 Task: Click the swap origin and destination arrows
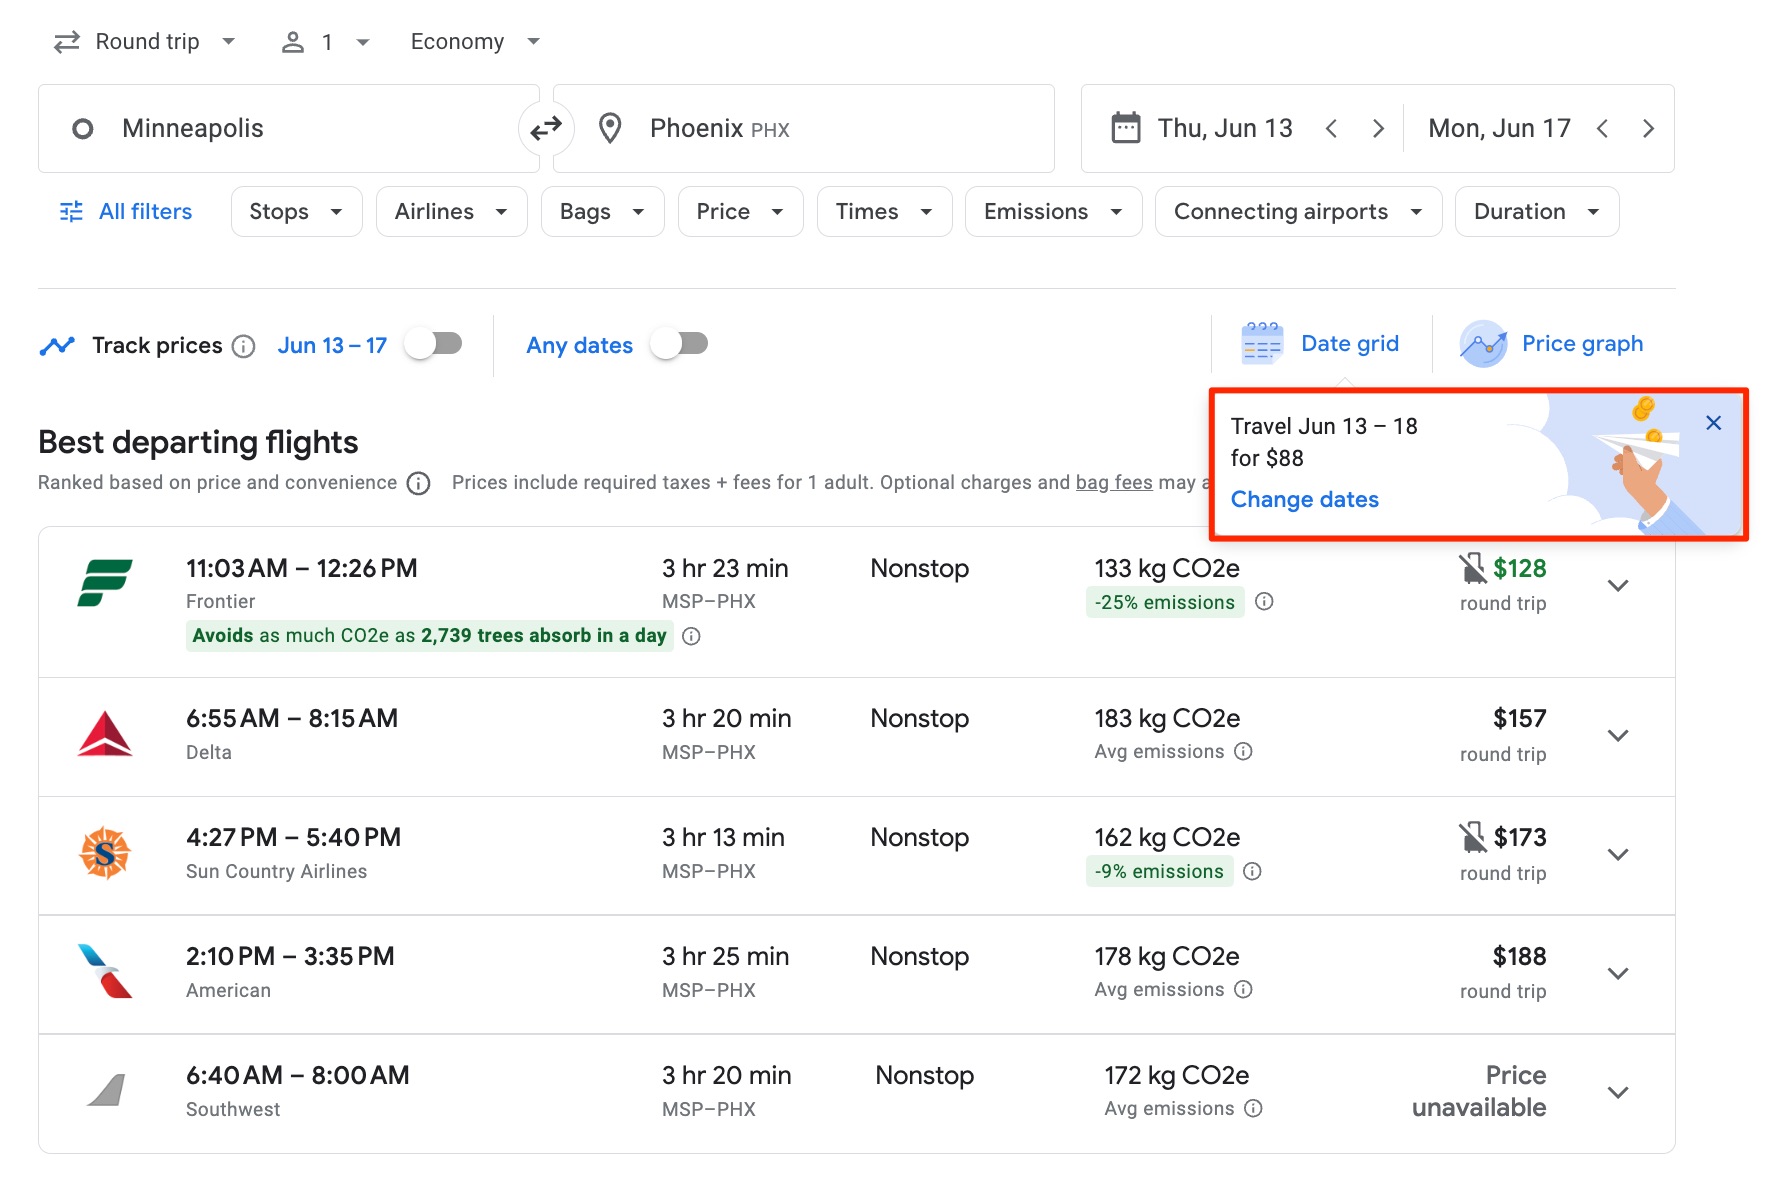[x=546, y=128]
